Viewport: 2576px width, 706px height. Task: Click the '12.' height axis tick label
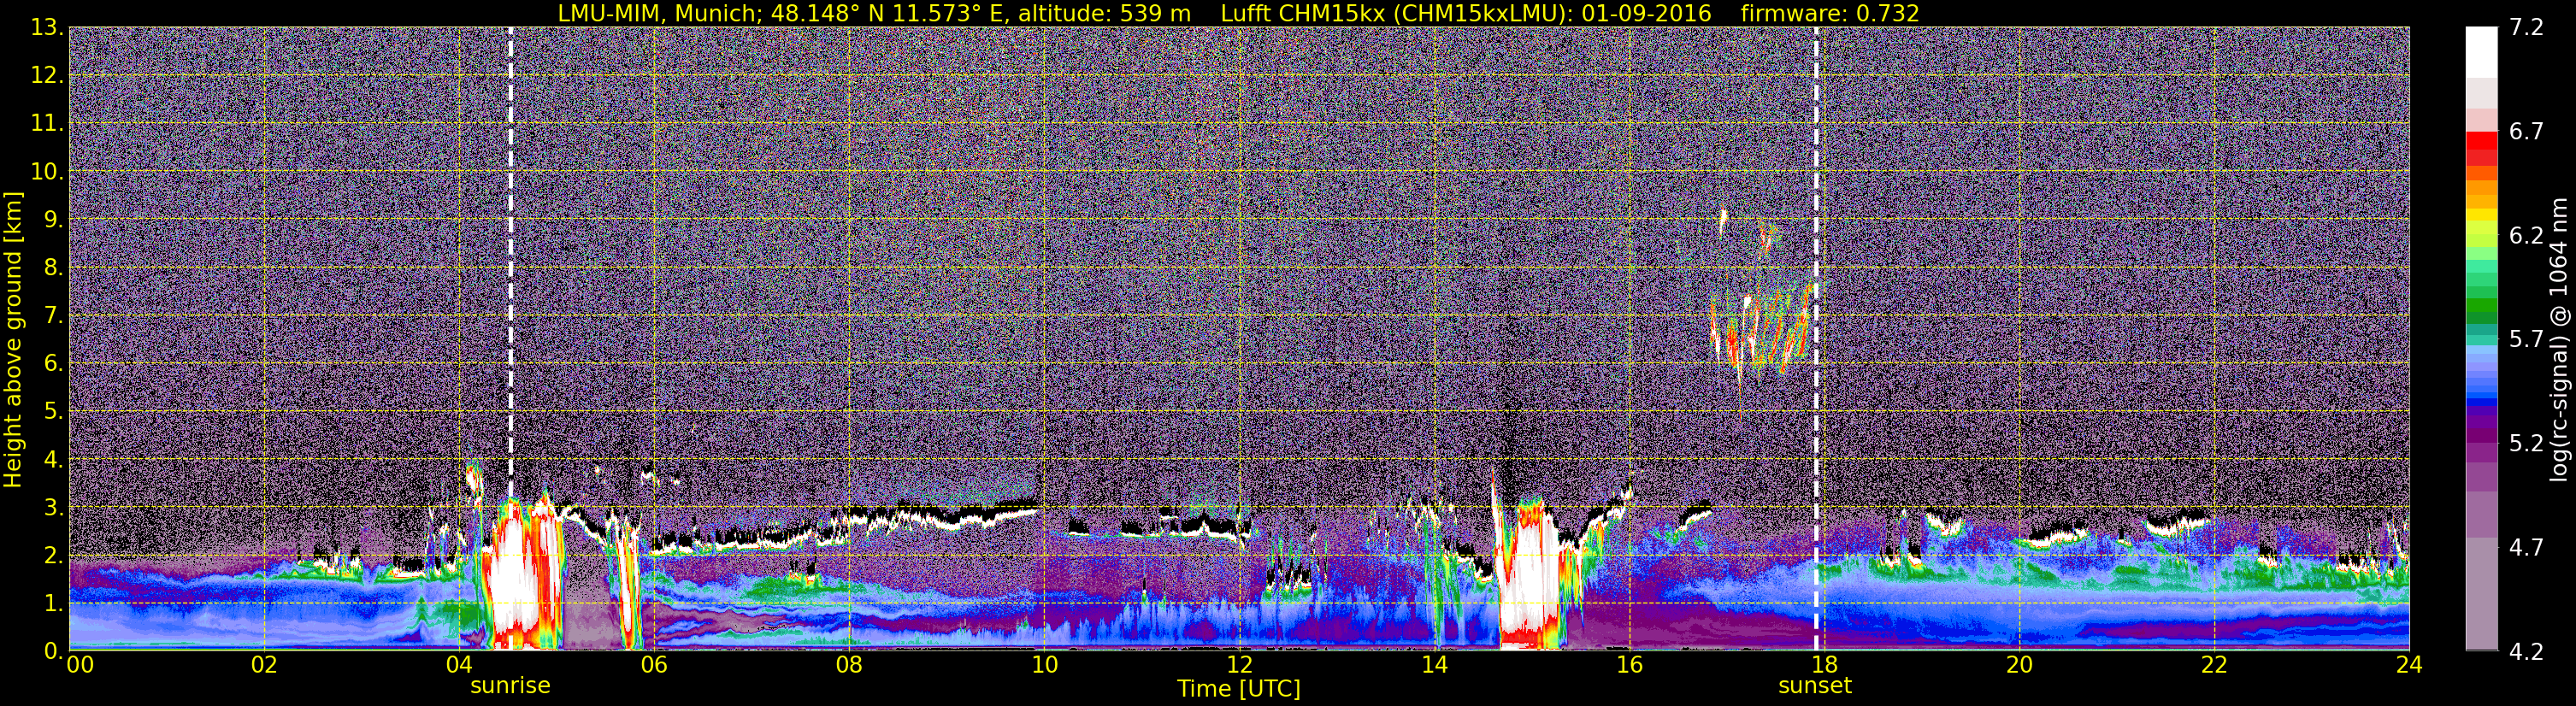tap(47, 75)
